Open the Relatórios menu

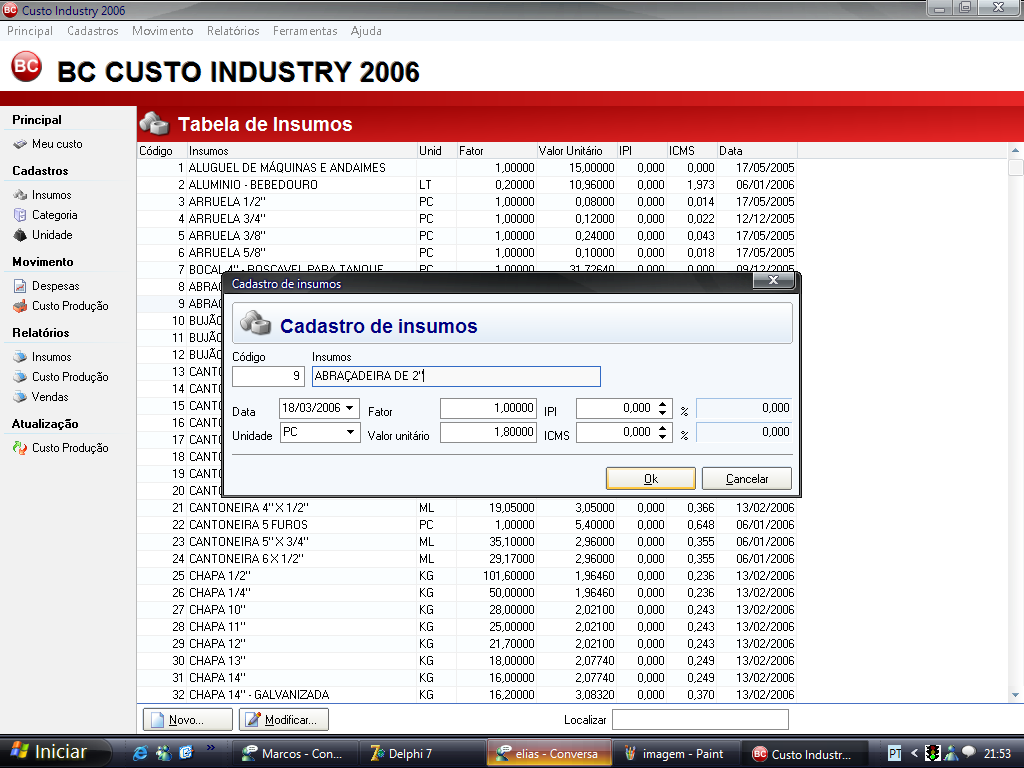pos(233,31)
